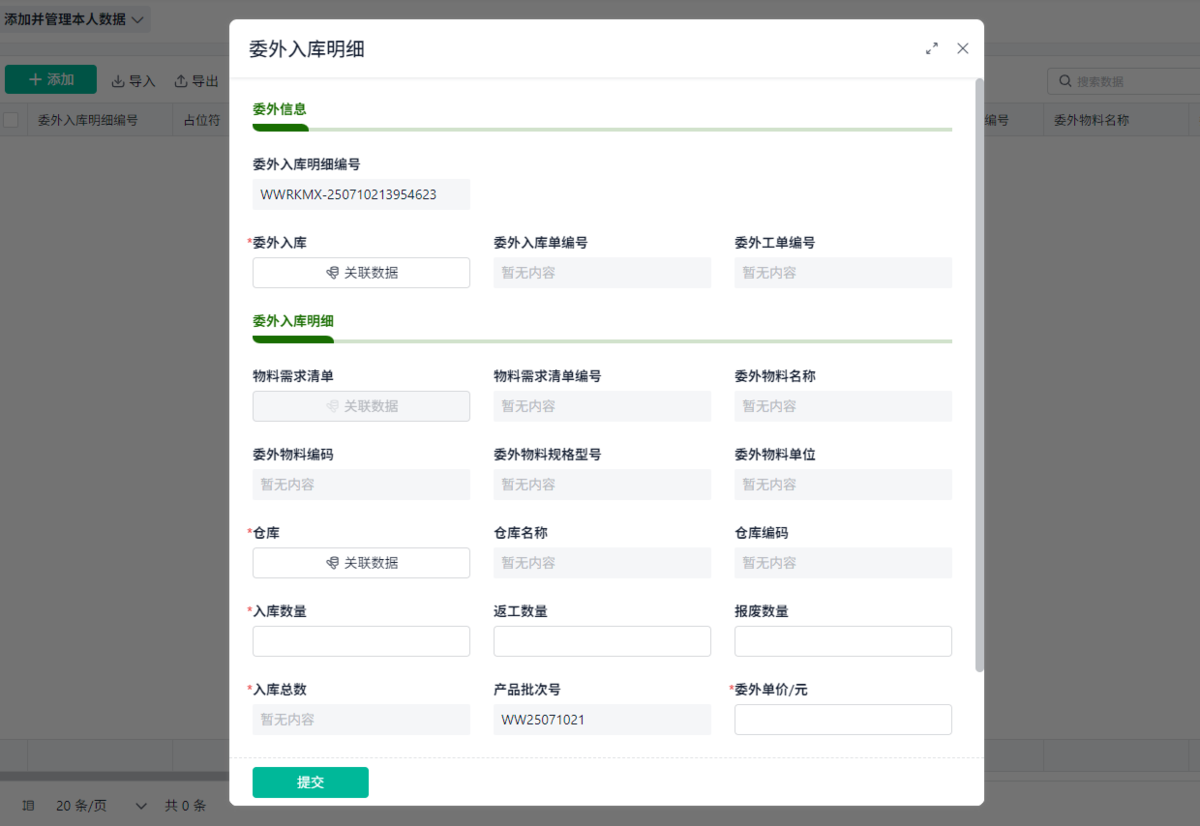Click the dialog vertical scrollbar

980,375
